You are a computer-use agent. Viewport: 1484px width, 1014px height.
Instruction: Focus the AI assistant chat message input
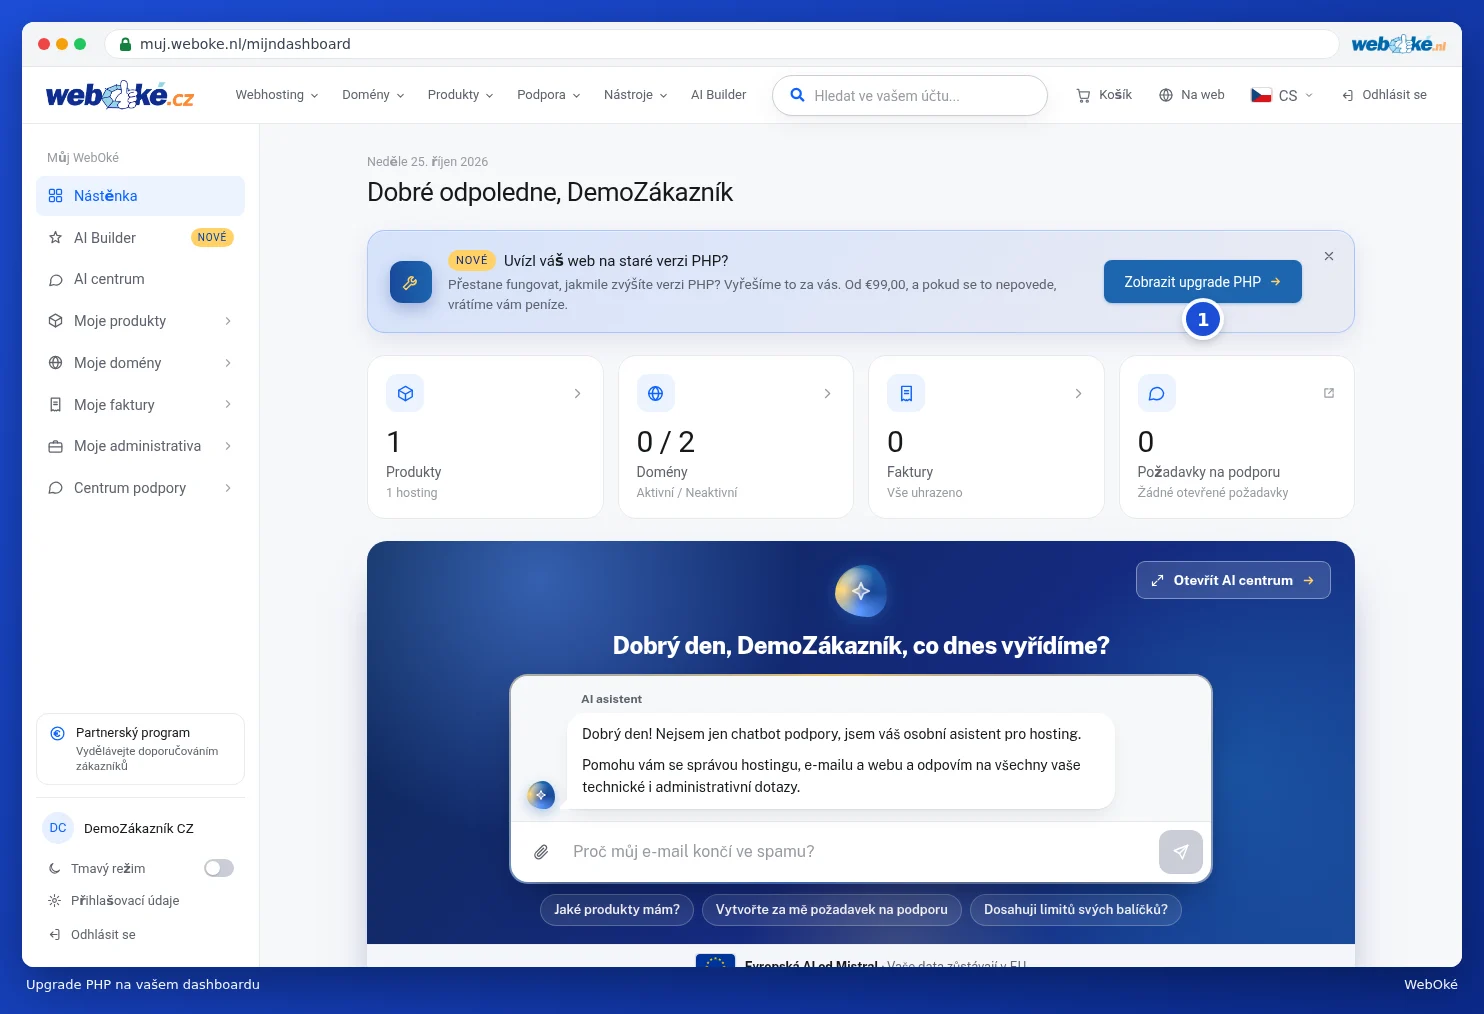[860, 852]
